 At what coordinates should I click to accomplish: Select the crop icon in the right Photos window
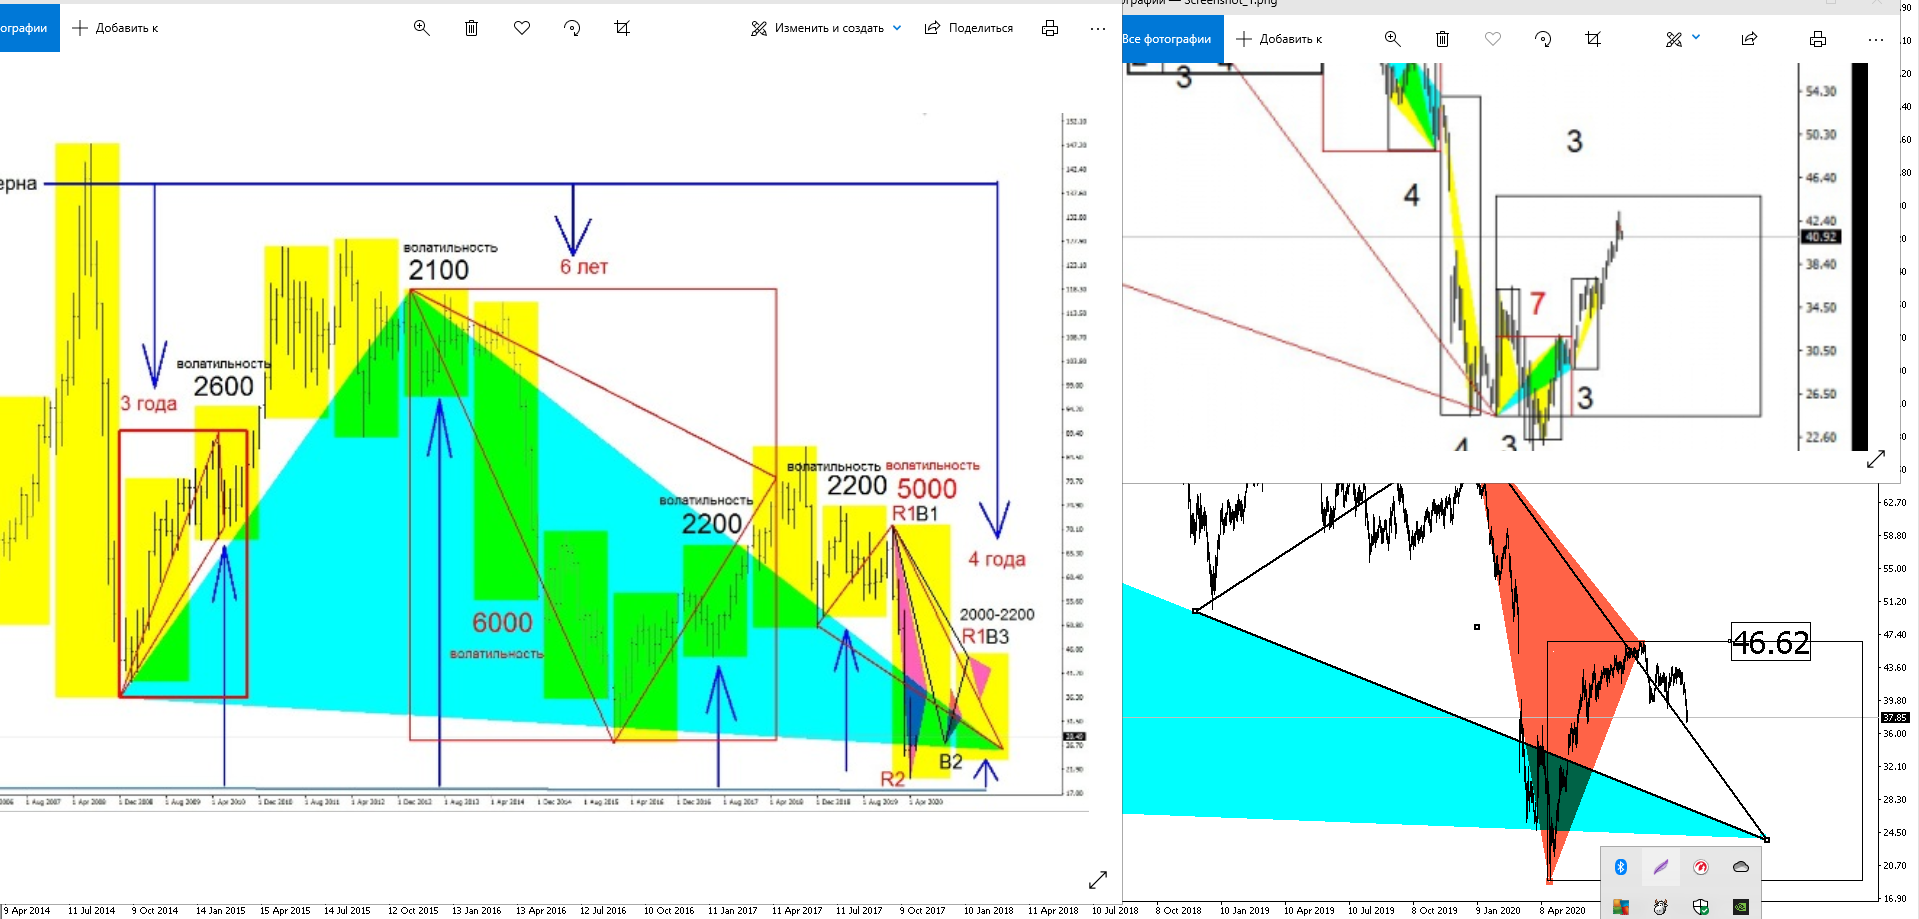tap(1593, 39)
